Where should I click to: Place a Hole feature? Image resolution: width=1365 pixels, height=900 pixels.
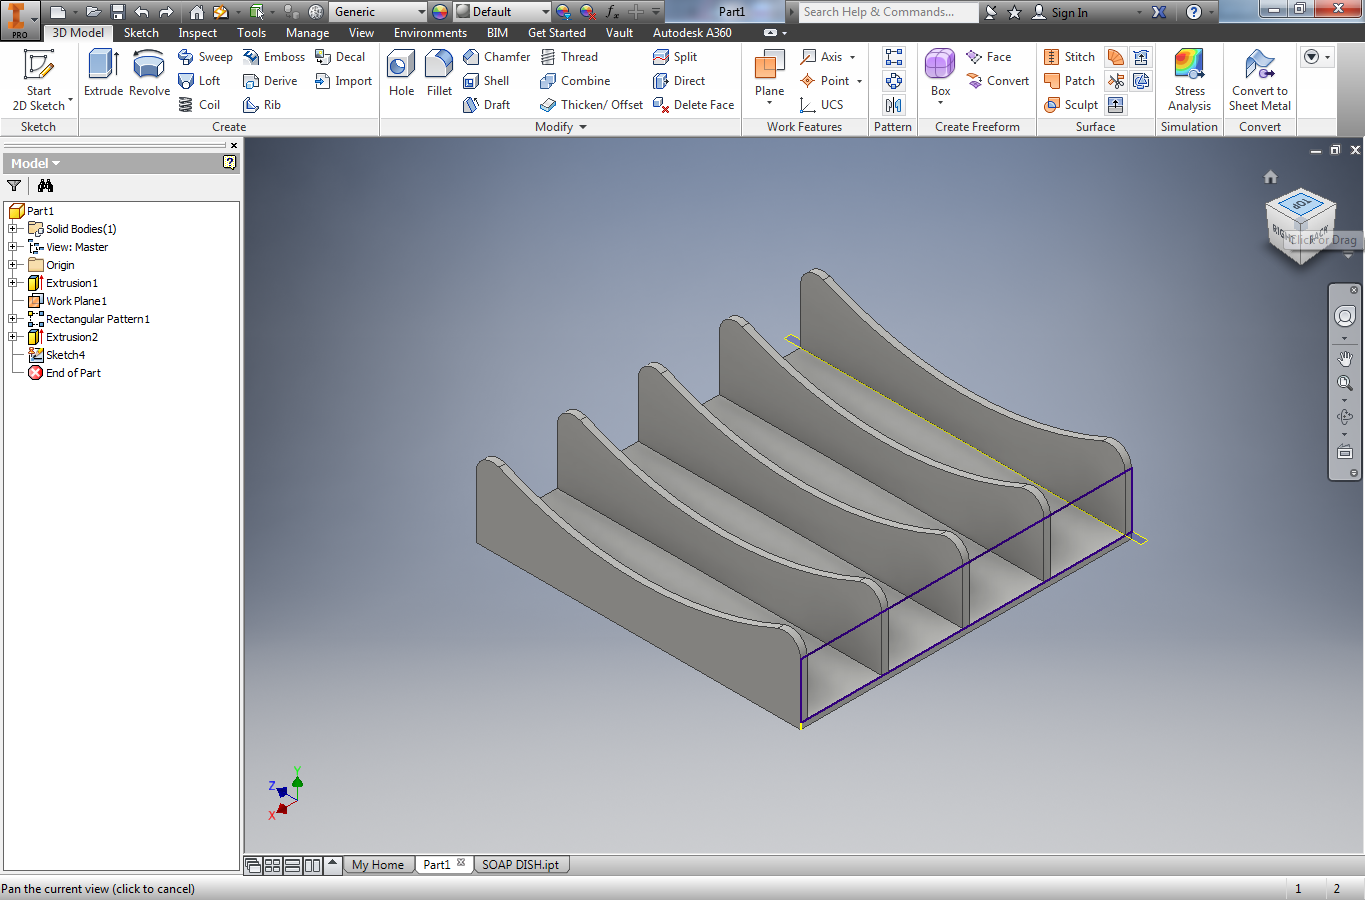(401, 73)
